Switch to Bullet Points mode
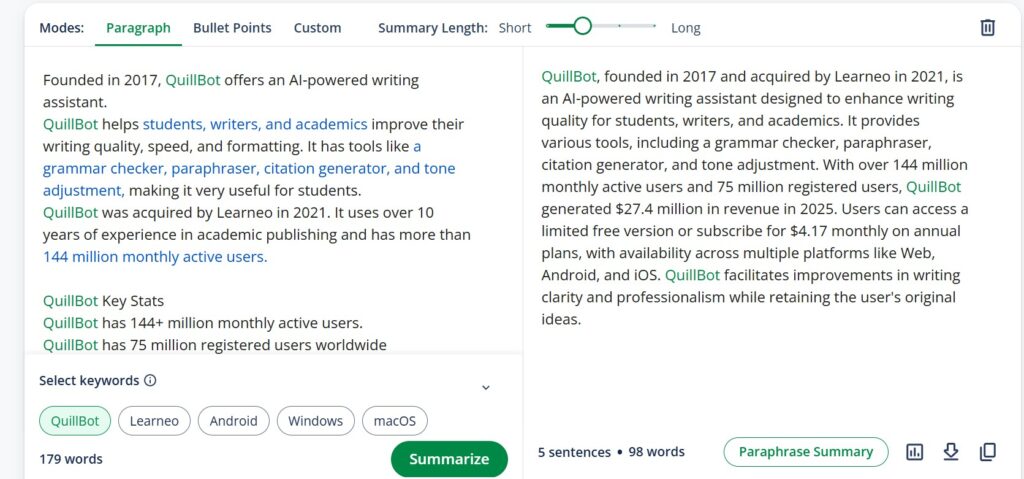1024x479 pixels. pyautogui.click(x=232, y=28)
